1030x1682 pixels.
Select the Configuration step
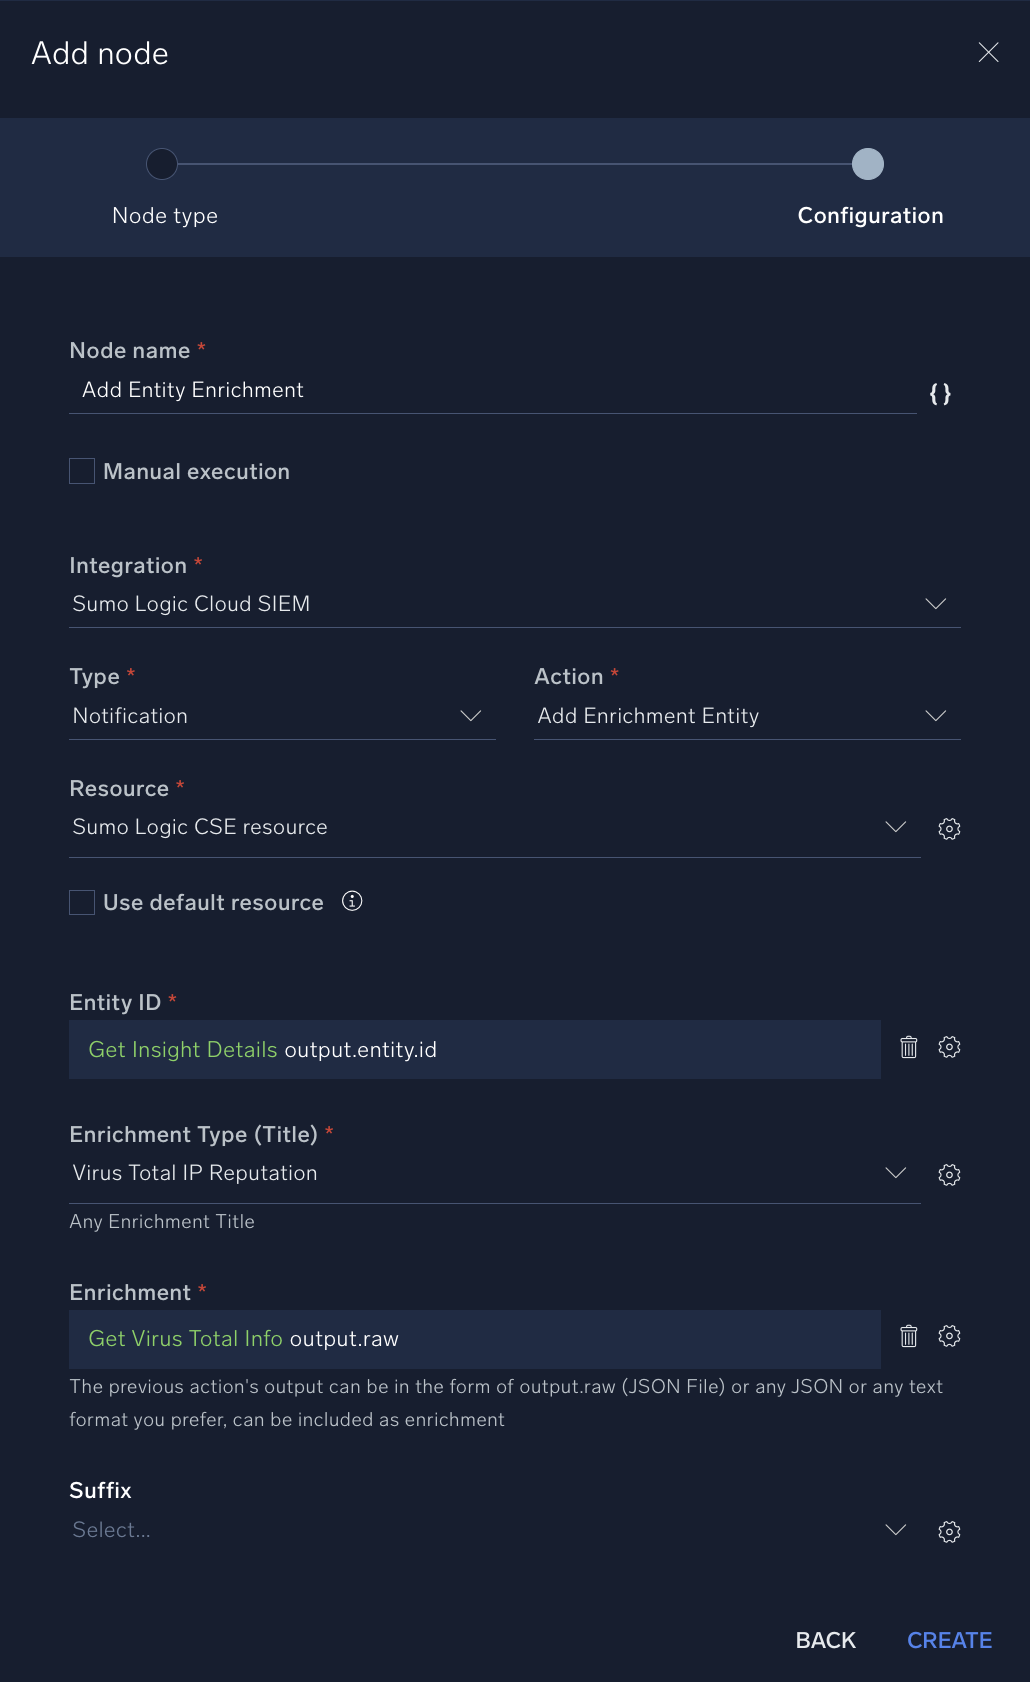click(867, 164)
